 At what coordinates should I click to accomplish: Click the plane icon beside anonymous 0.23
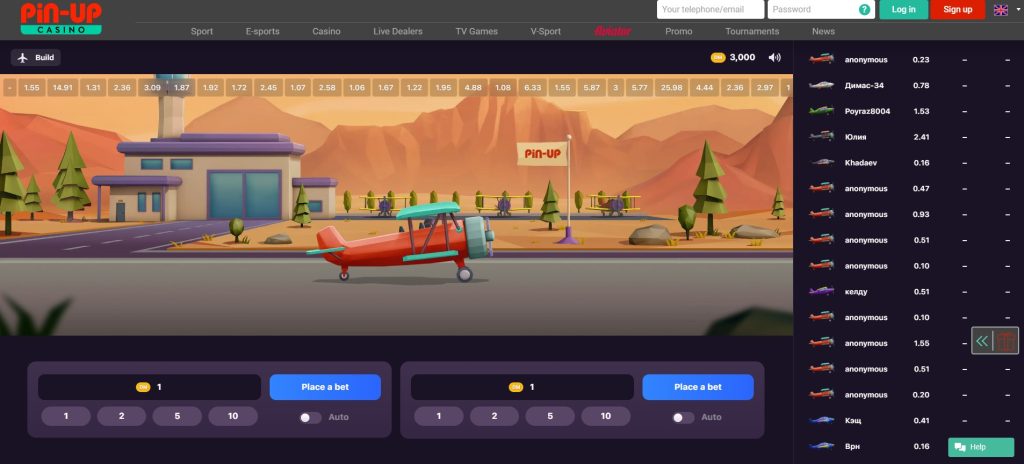click(822, 59)
